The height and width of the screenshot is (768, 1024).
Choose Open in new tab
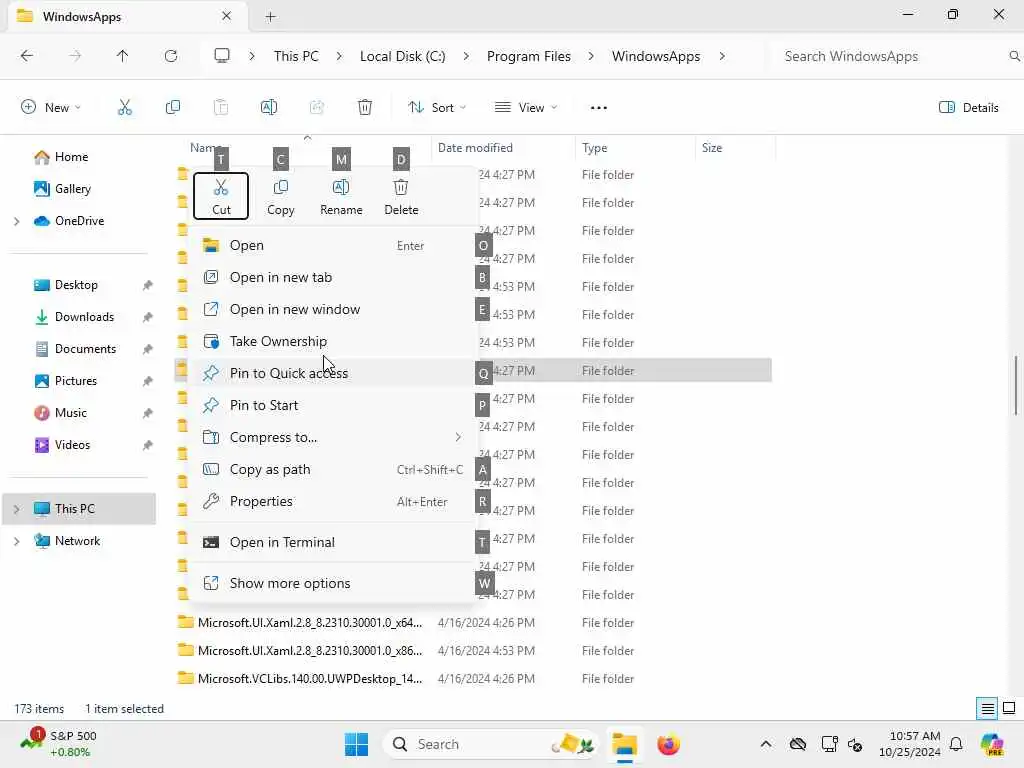pyautogui.click(x=333, y=278)
